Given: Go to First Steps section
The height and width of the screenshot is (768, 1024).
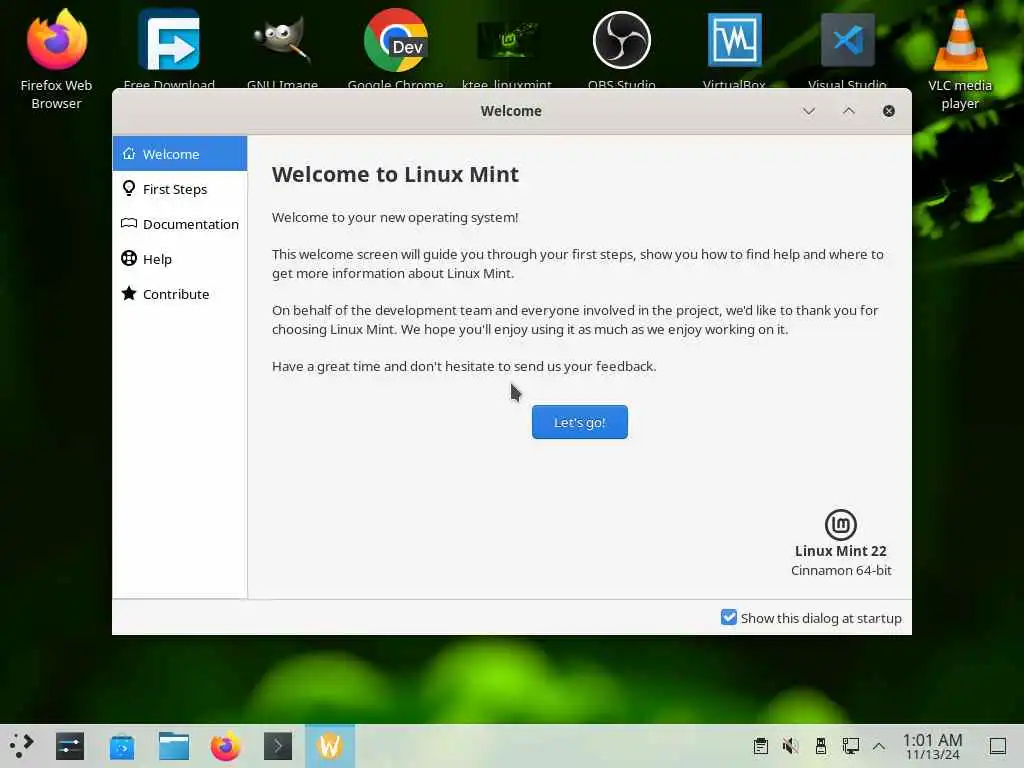Looking at the screenshot, I should click(x=180, y=189).
